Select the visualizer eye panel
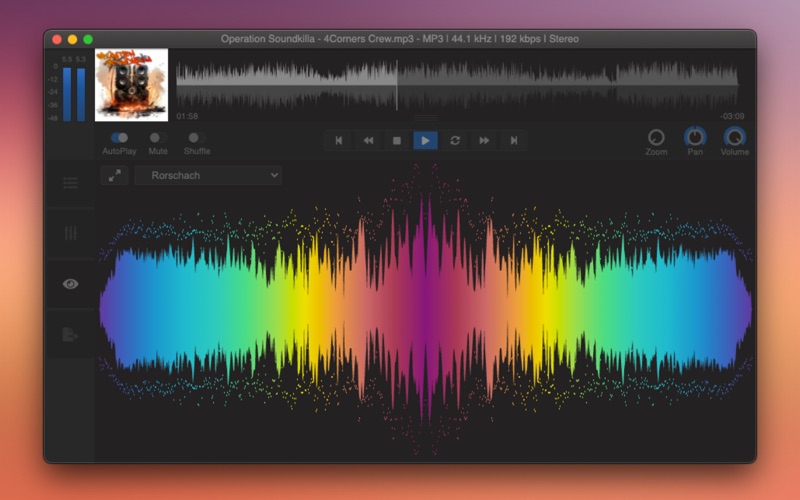800x500 pixels. click(70, 284)
